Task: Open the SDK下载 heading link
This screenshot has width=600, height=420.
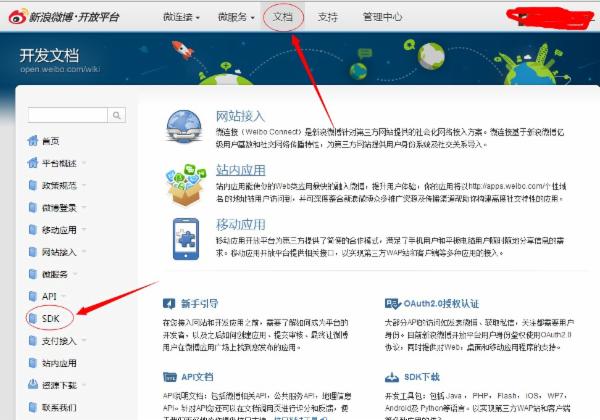Action: (x=422, y=377)
